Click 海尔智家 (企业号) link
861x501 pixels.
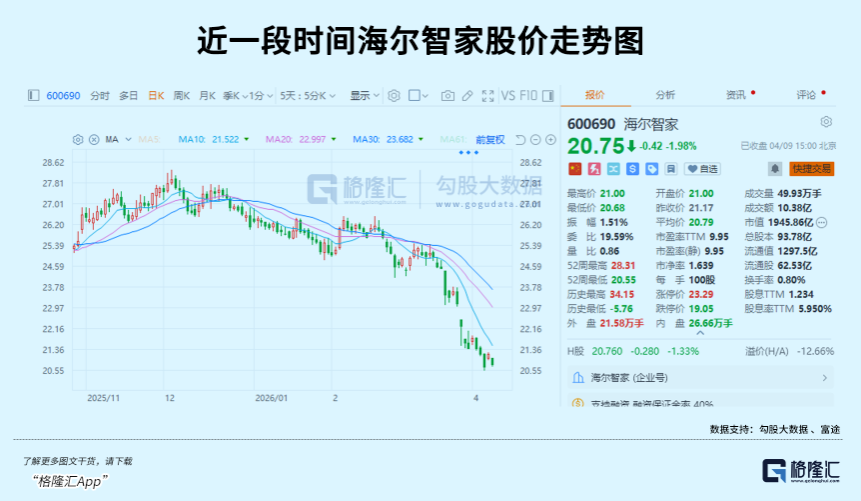(629, 378)
